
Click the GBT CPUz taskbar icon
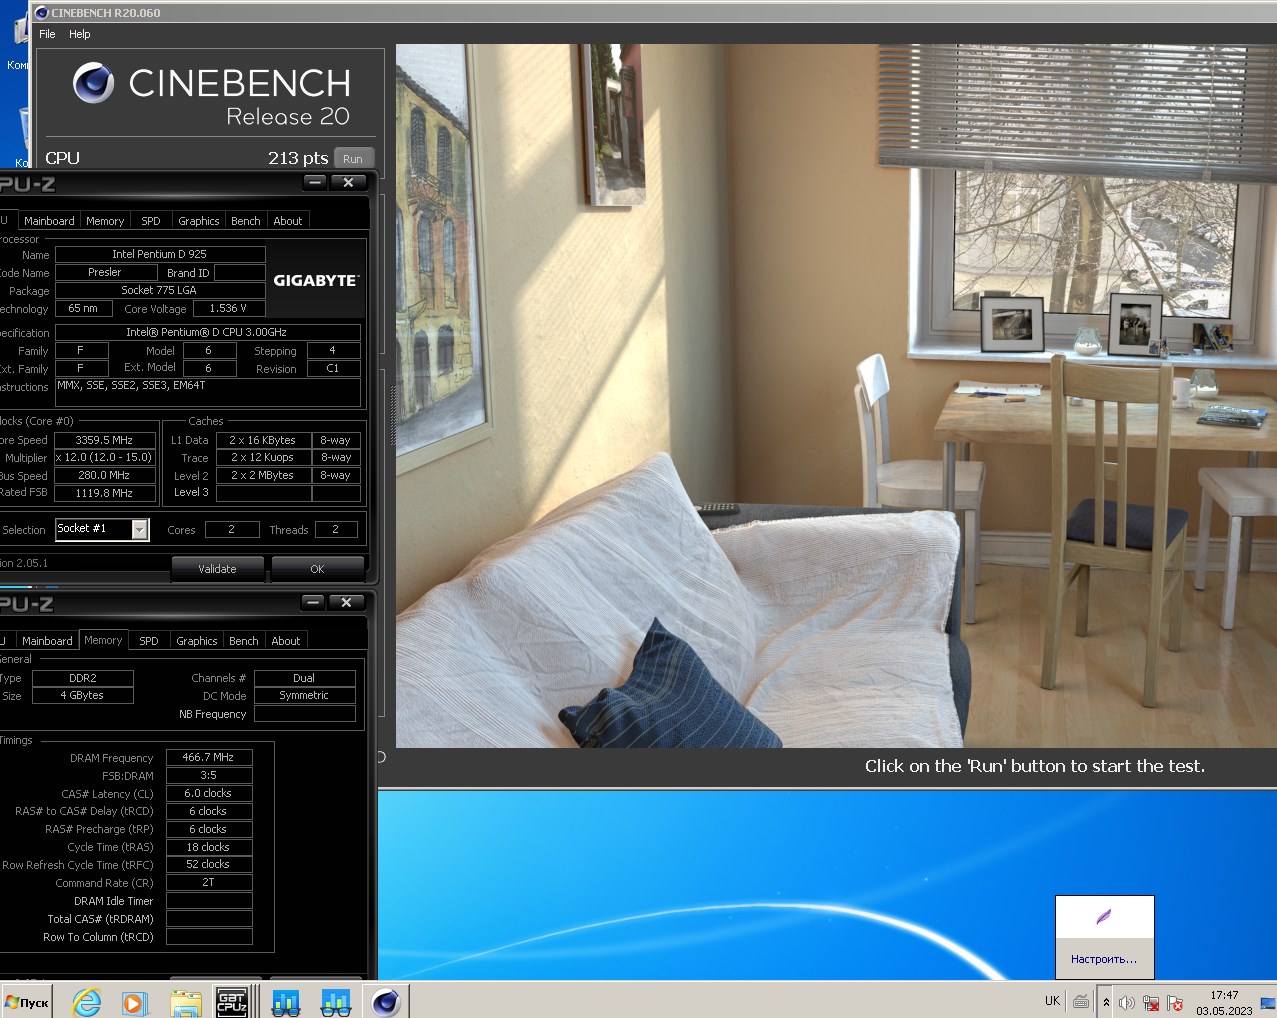click(x=232, y=1002)
